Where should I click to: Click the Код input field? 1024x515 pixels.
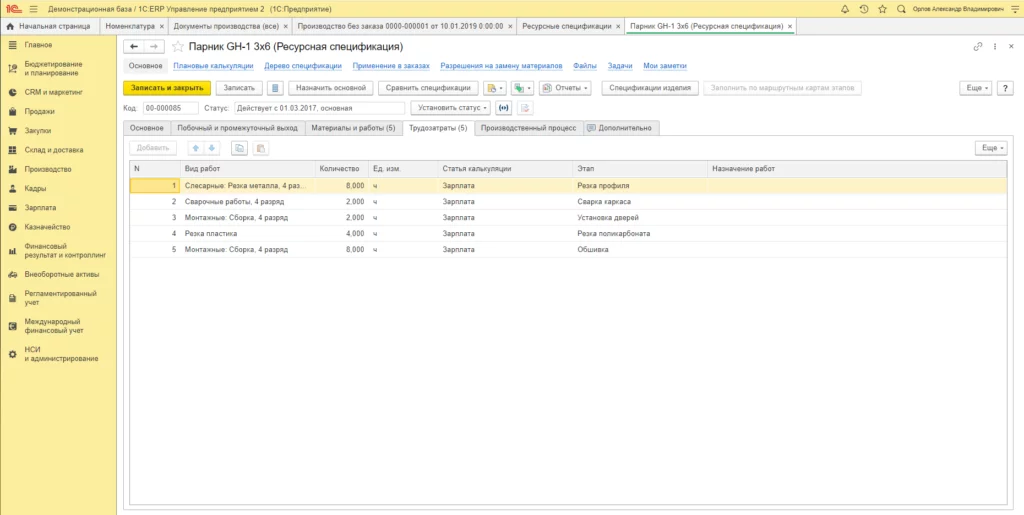click(171, 108)
